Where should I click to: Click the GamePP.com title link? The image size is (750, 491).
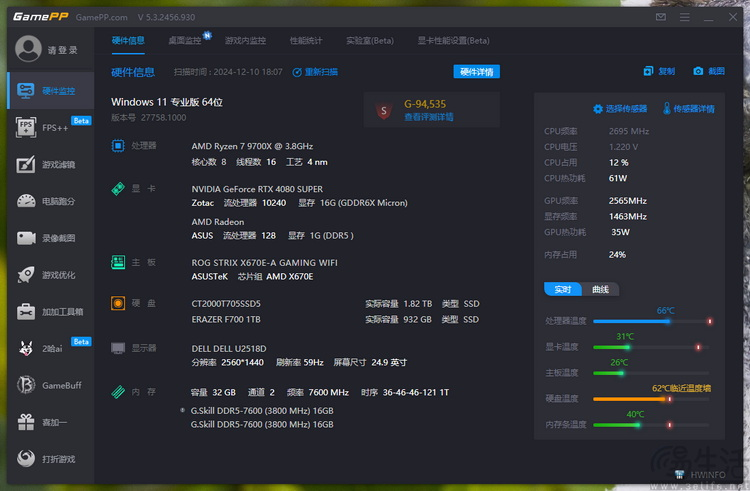pos(101,17)
